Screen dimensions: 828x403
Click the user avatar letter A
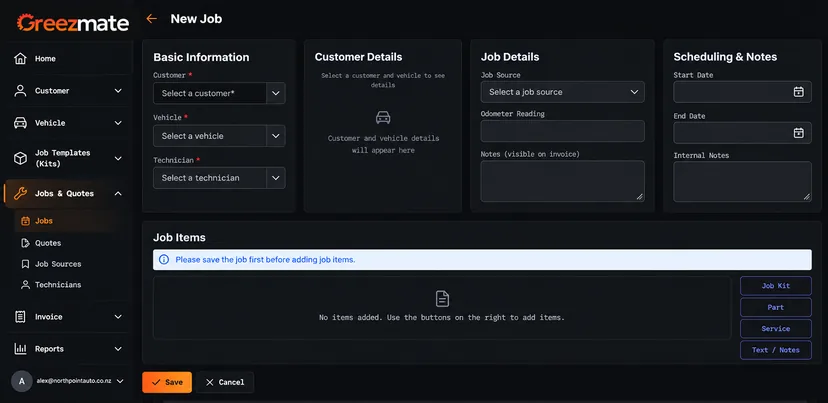coord(22,381)
